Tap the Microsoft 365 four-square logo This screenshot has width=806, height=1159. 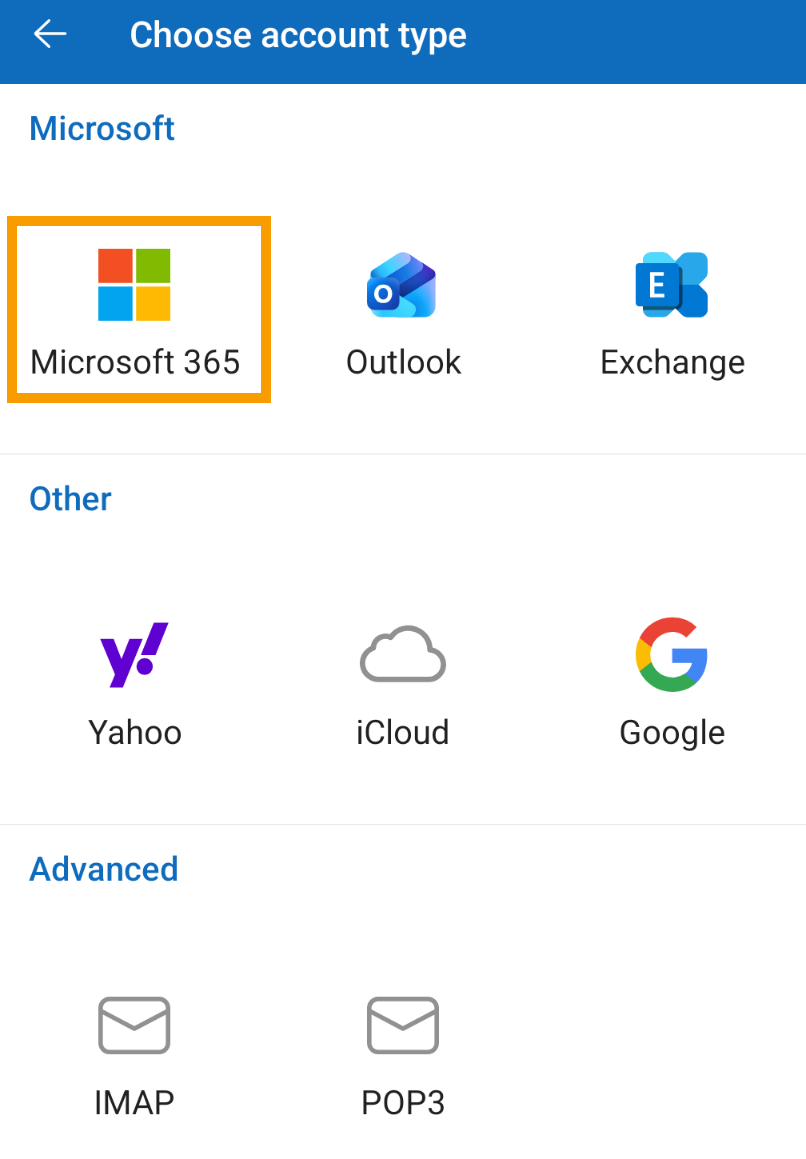(134, 285)
